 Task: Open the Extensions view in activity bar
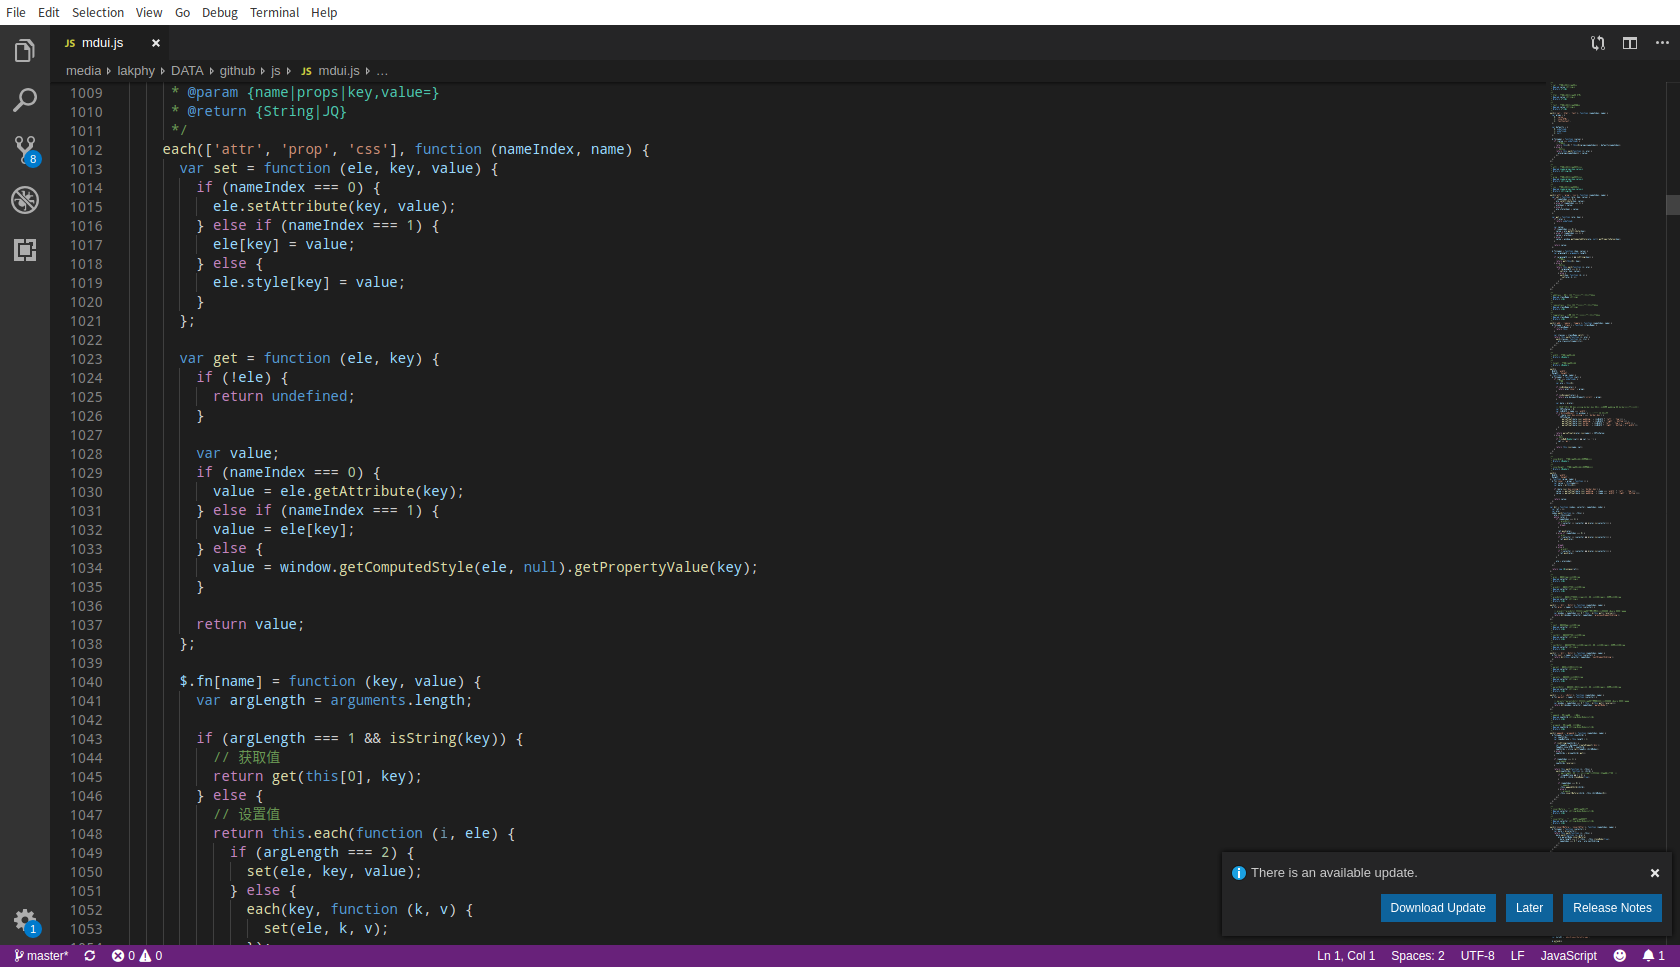[x=25, y=250]
